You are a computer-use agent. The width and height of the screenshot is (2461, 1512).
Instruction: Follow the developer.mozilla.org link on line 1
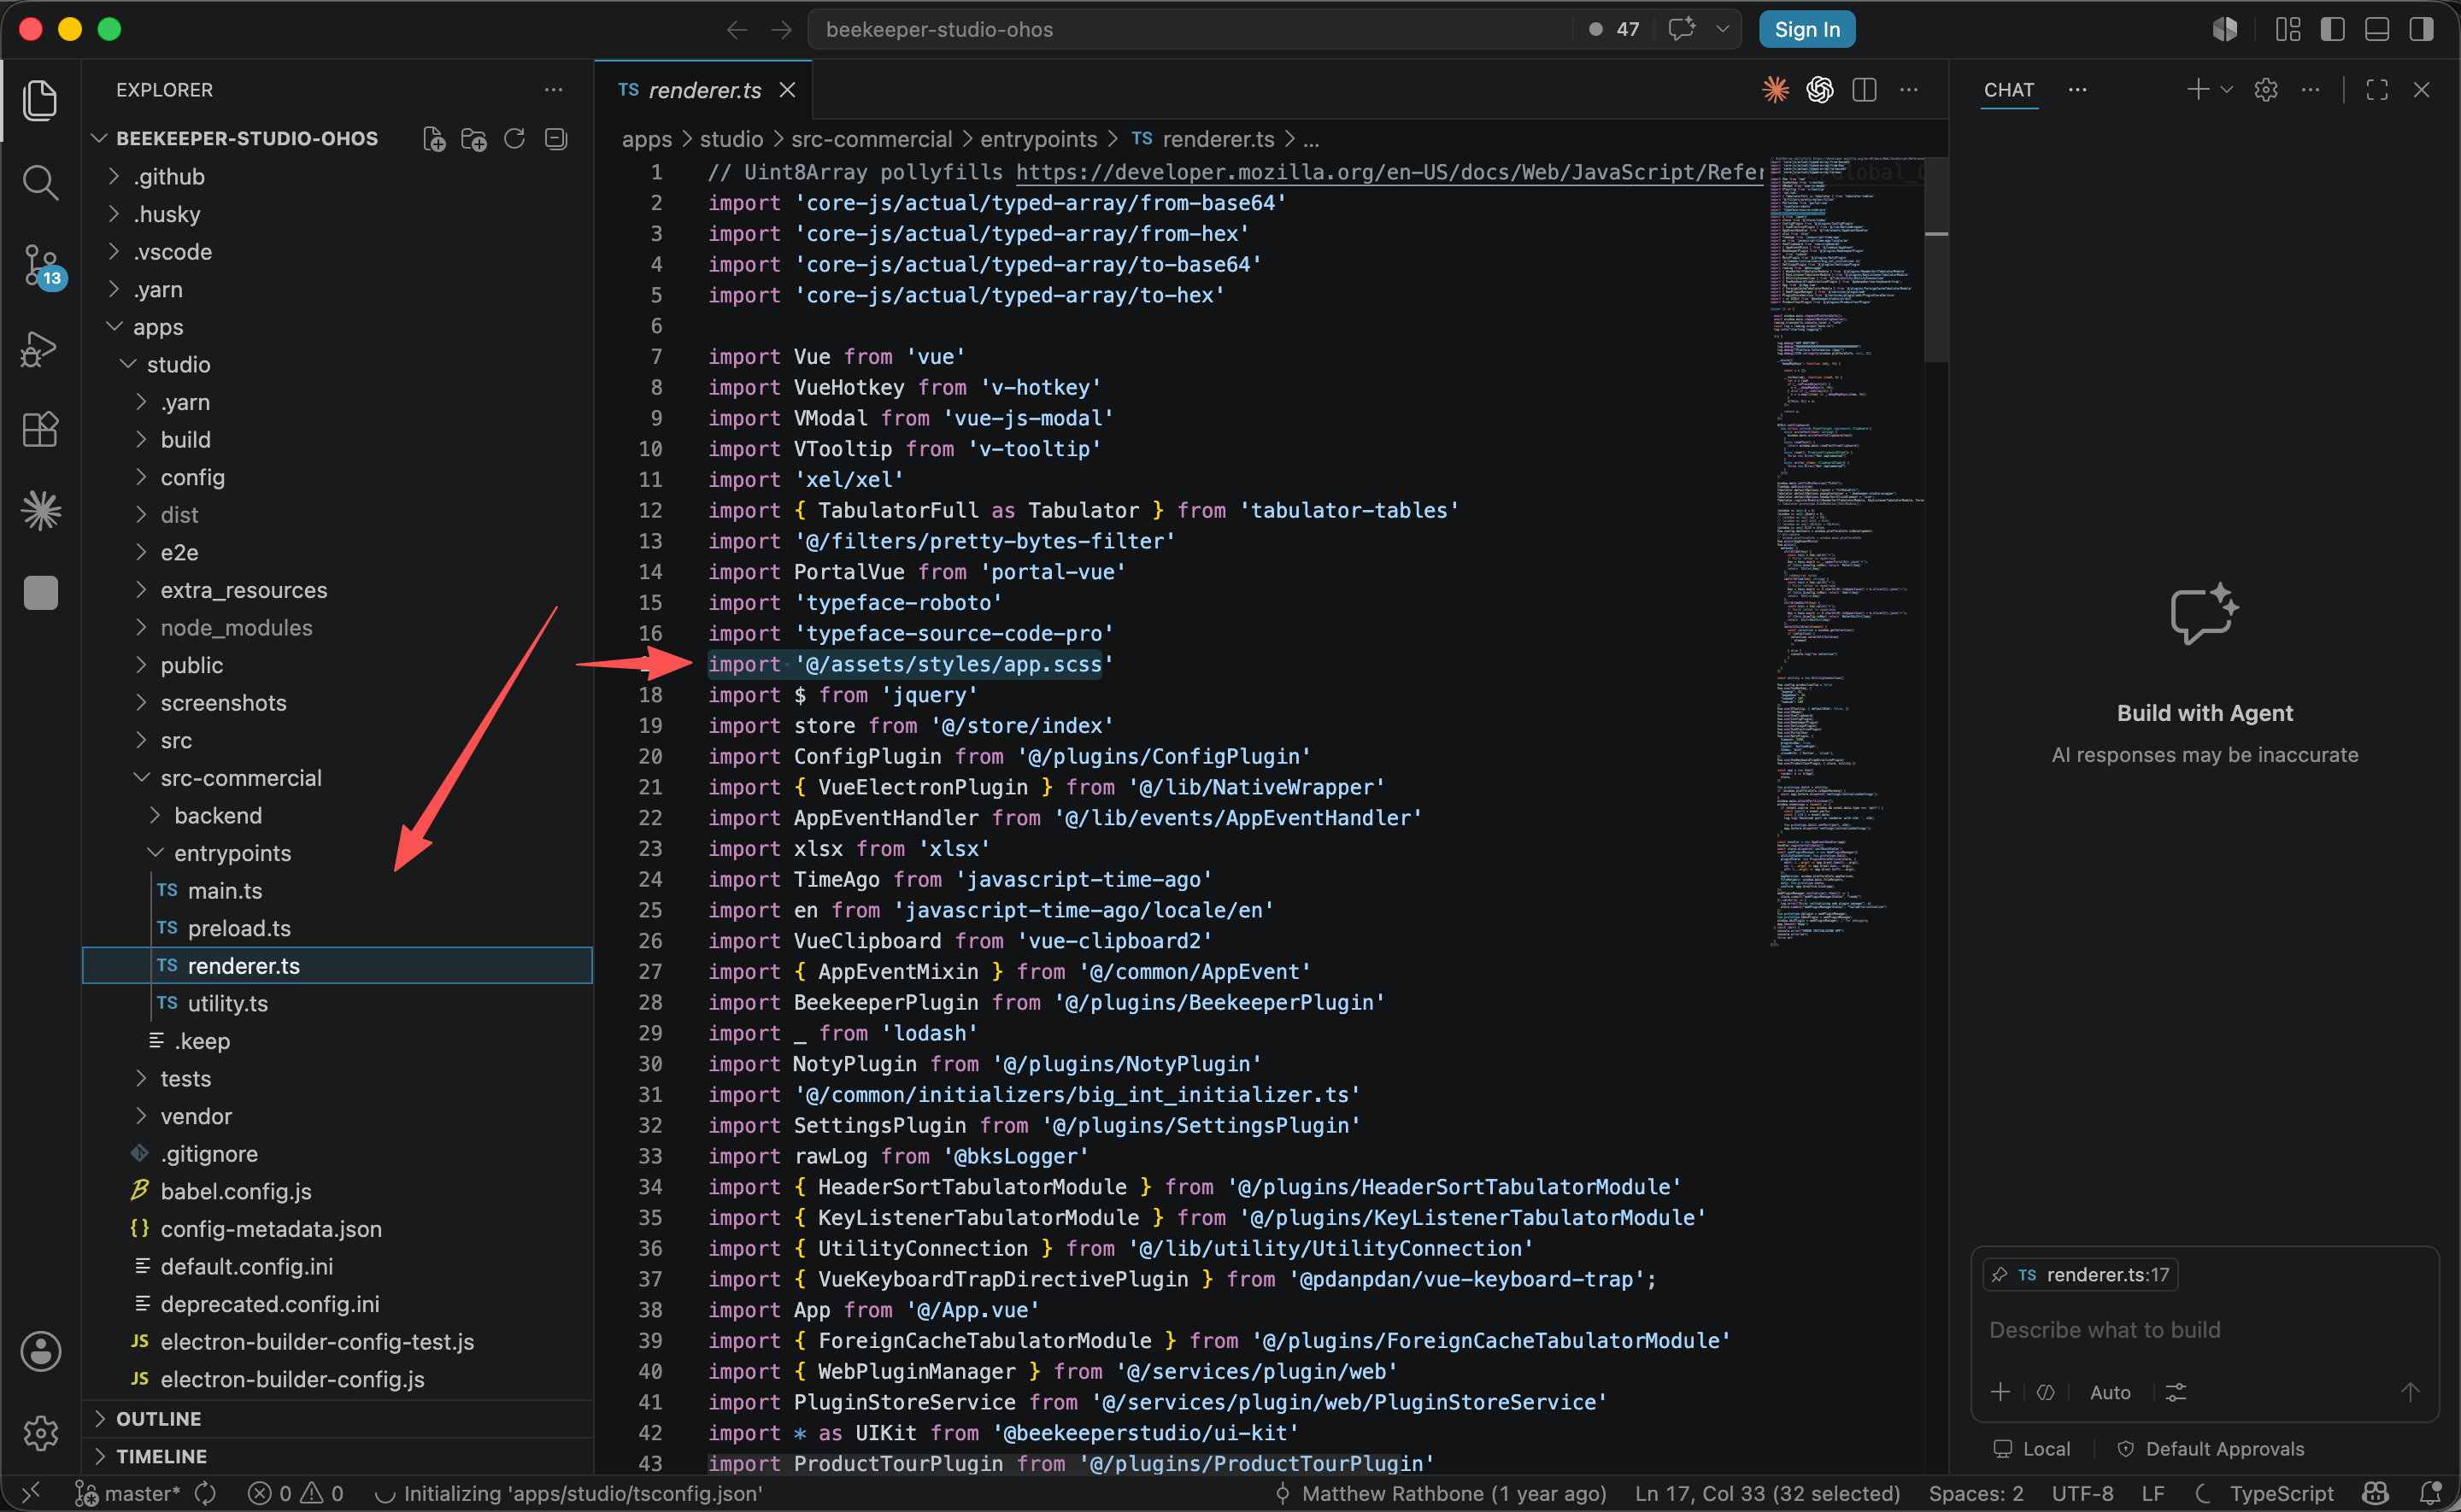pyautogui.click(x=1390, y=172)
